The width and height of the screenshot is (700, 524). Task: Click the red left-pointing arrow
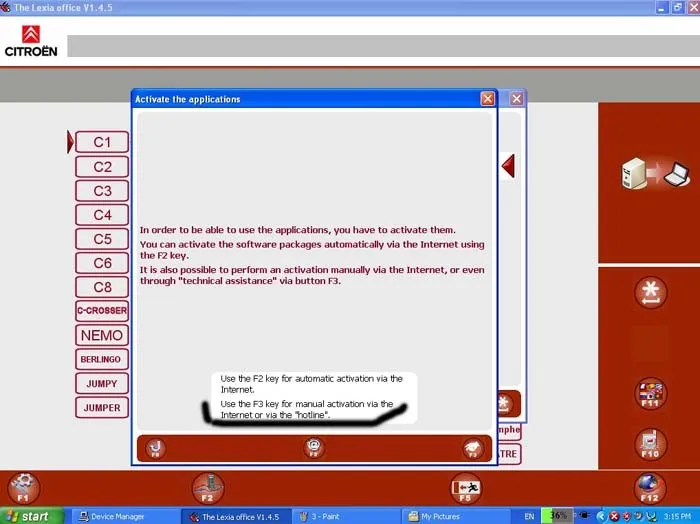[x=508, y=166]
